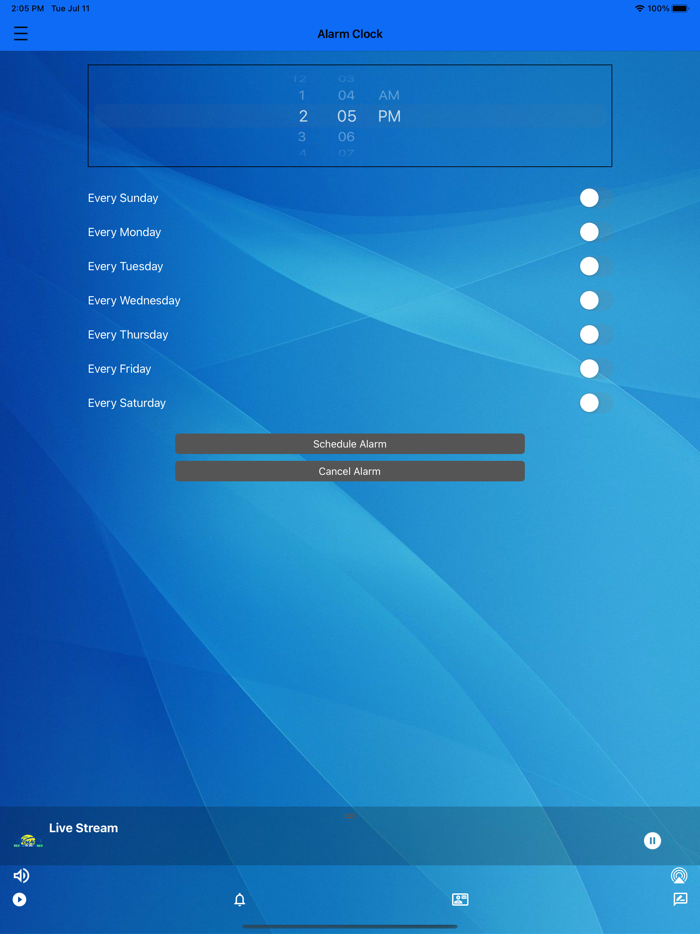700x934 pixels.
Task: Tap the Live Stream title
Action: 83,827
